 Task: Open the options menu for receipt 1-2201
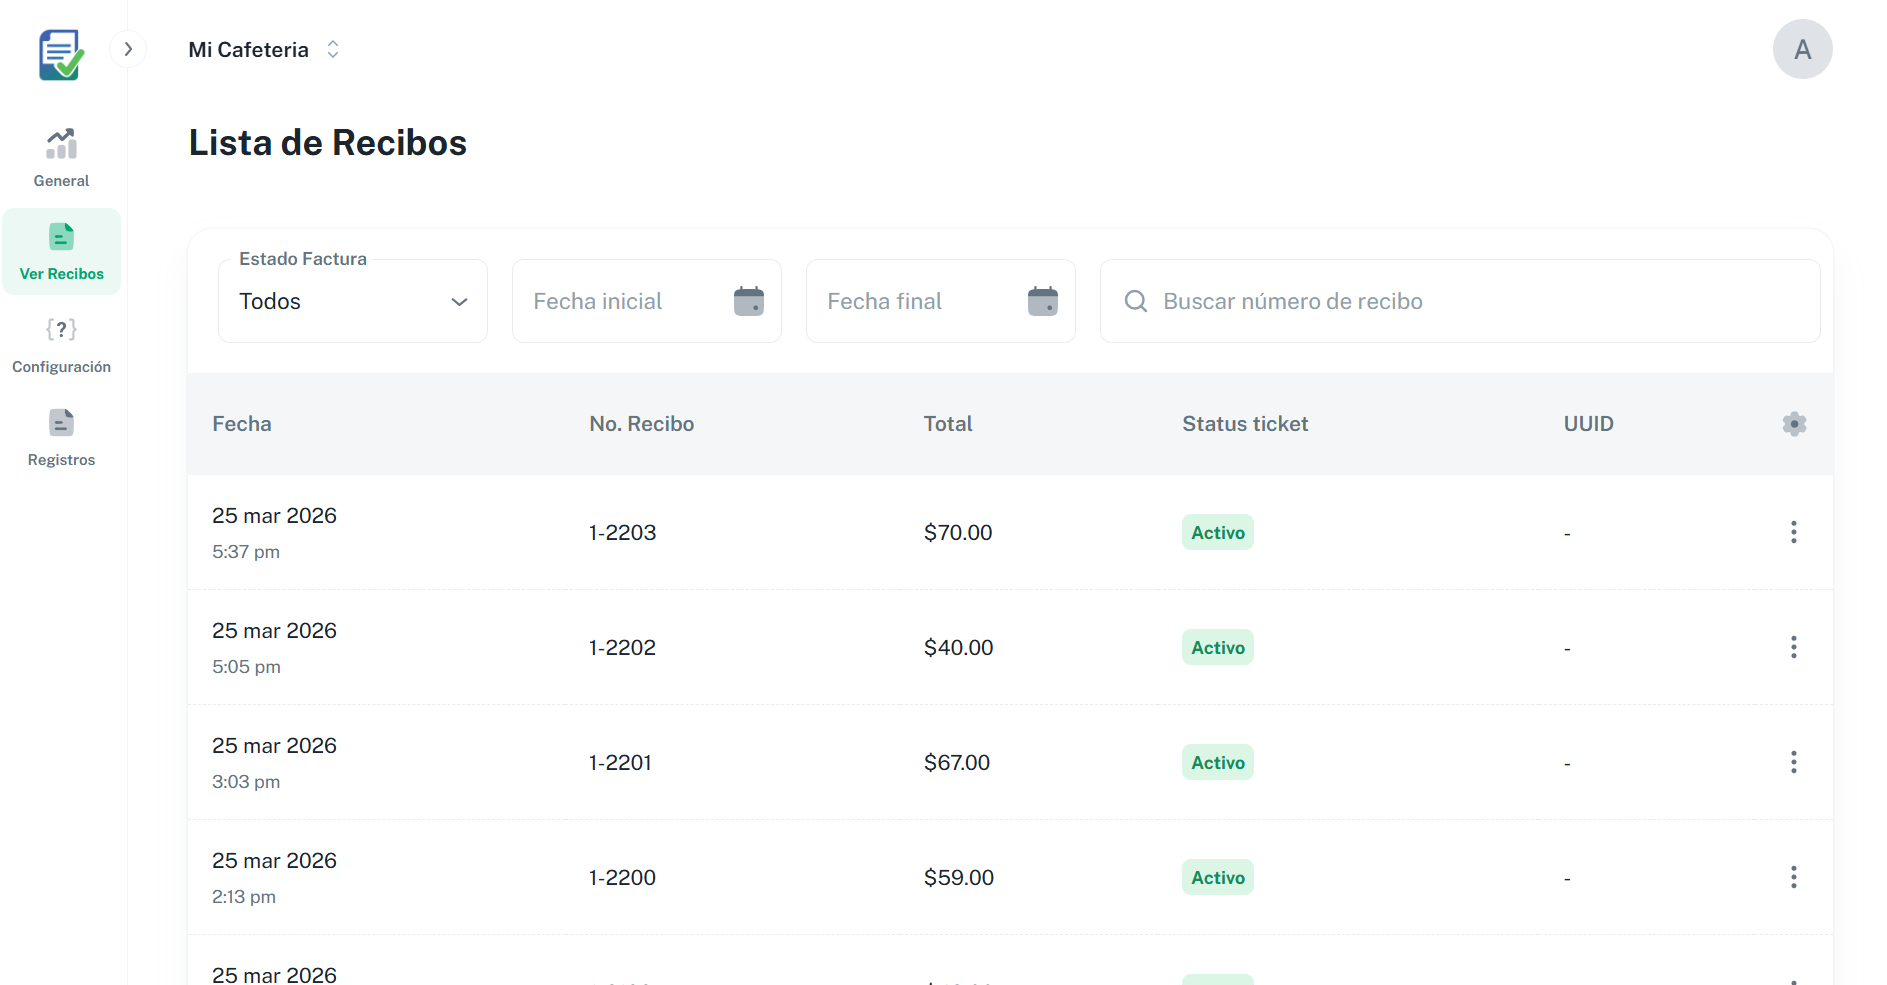point(1794,762)
